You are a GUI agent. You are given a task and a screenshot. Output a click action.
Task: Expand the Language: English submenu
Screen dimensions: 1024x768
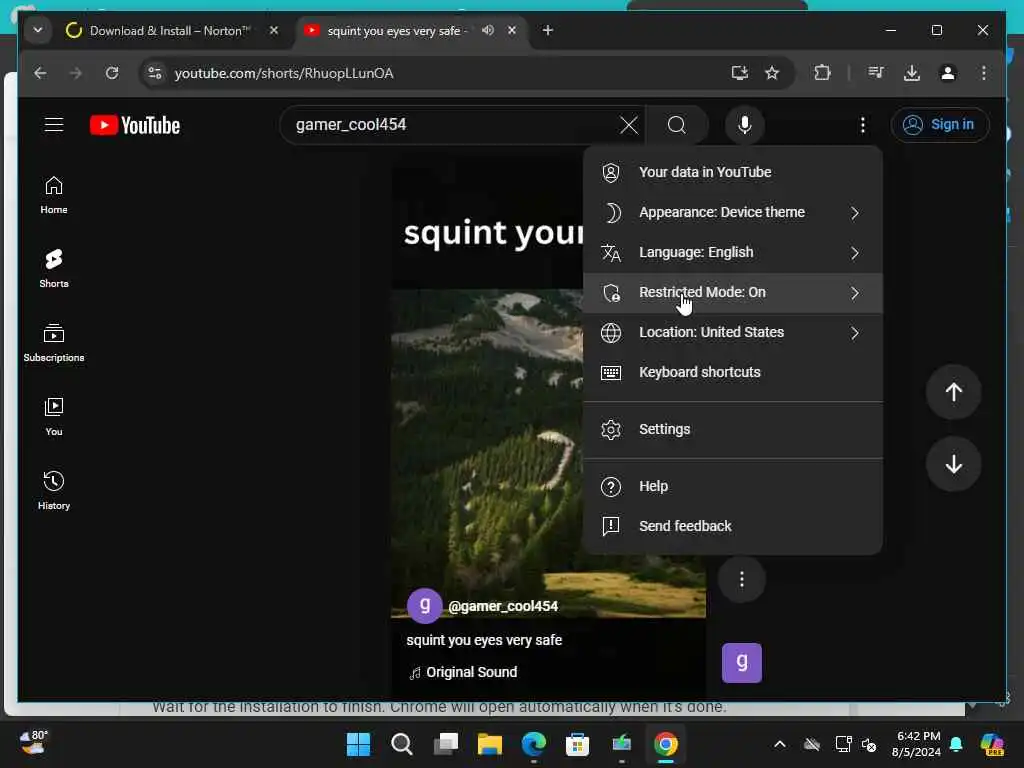[733, 253]
